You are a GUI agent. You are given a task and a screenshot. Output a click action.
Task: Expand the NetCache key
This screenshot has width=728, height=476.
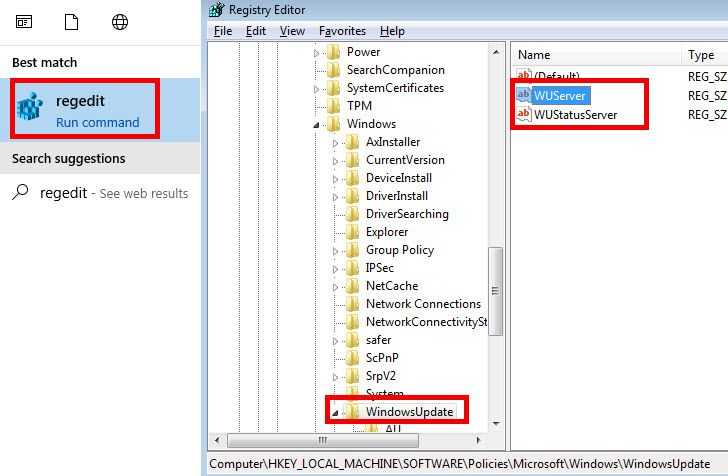(335, 287)
